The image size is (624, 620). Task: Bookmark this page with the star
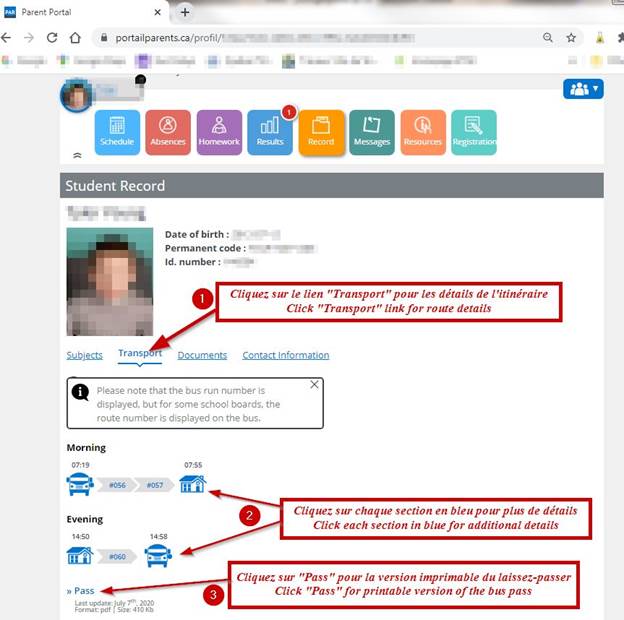coord(571,37)
